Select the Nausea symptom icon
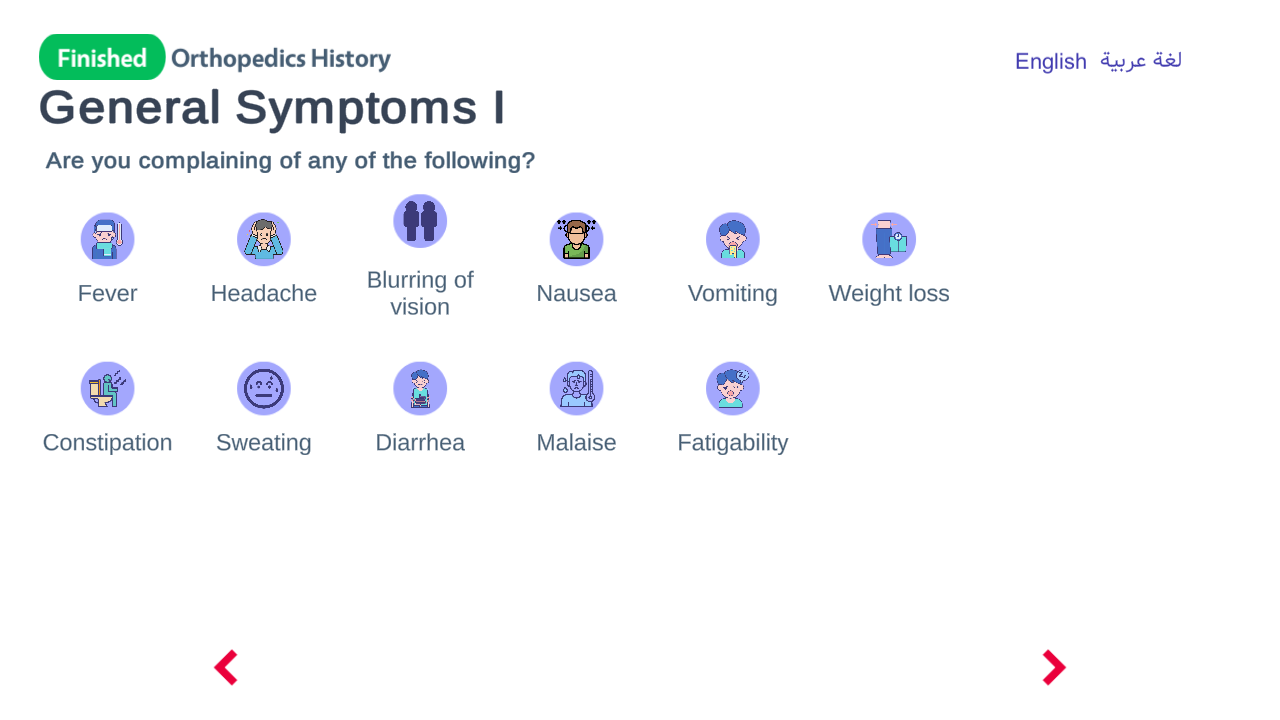This screenshot has width=1280, height=720. click(576, 239)
